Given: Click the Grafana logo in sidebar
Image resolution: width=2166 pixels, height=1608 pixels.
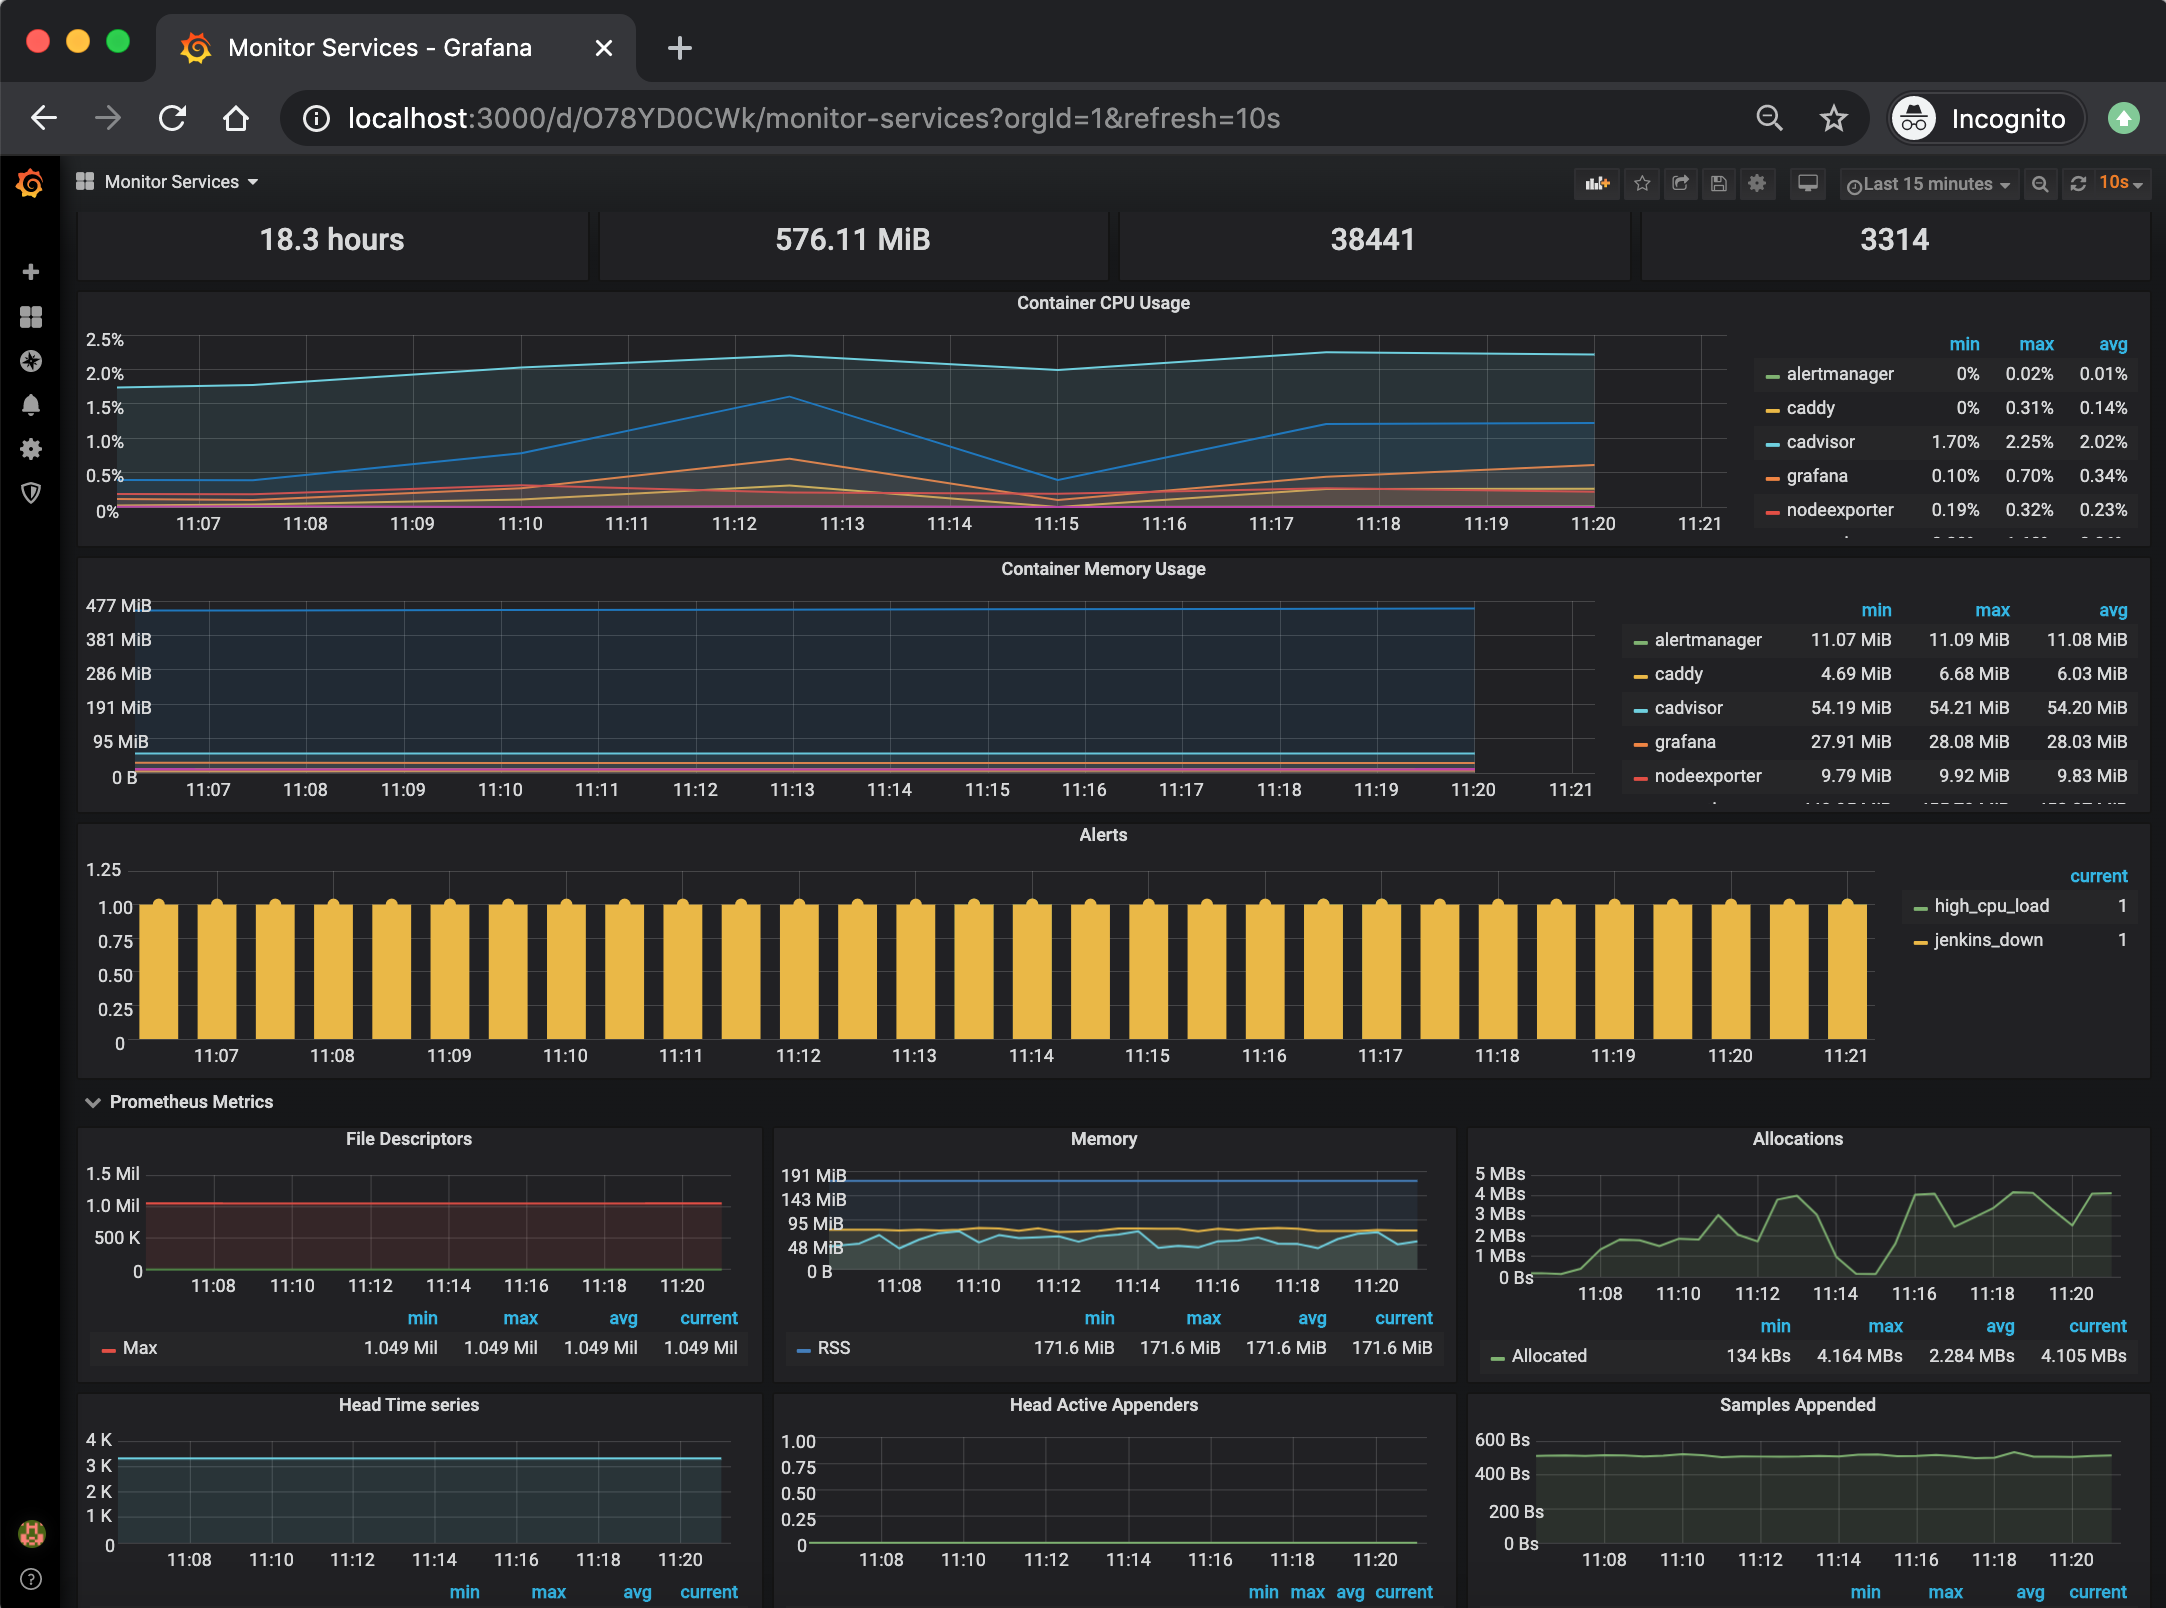Looking at the screenshot, I should pyautogui.click(x=30, y=183).
